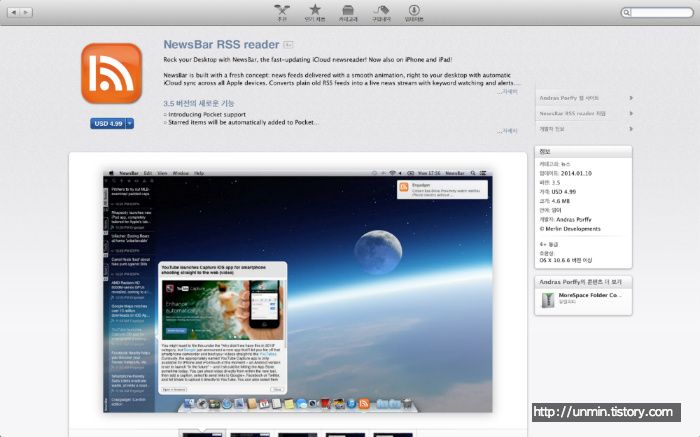Click the 2014.01.10 update date
Image resolution: width=700 pixels, height=437 pixels.
pyautogui.click(x=576, y=173)
